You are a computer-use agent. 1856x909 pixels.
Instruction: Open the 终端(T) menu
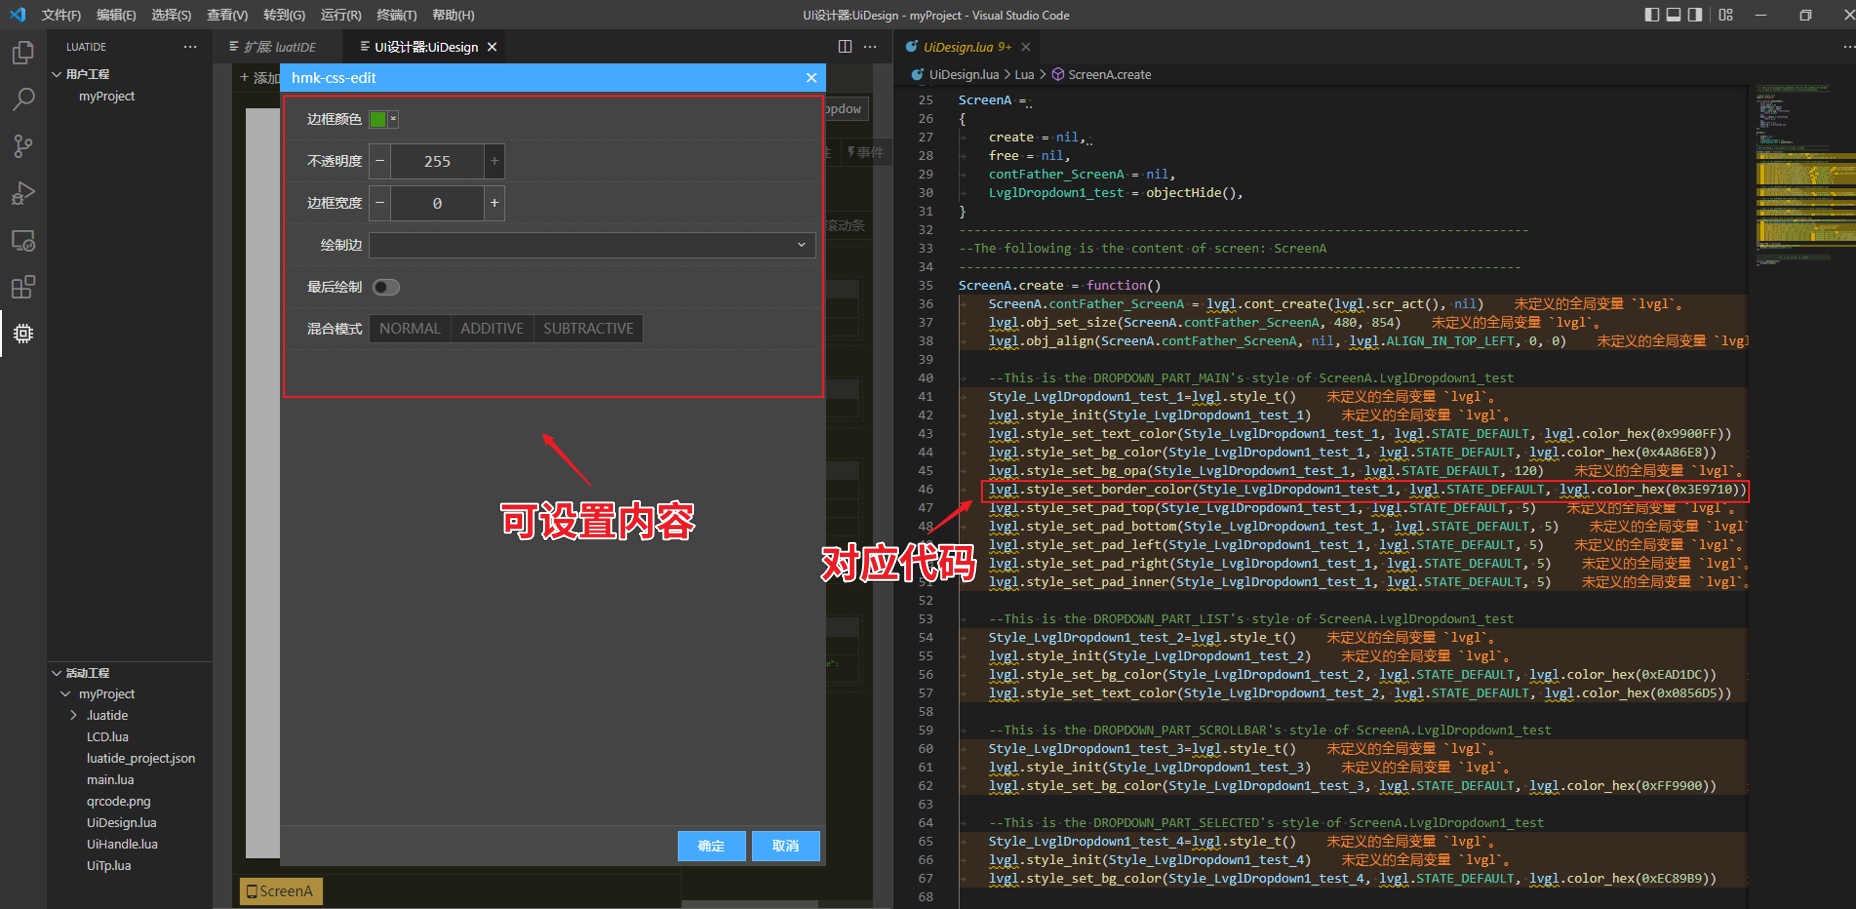point(396,15)
